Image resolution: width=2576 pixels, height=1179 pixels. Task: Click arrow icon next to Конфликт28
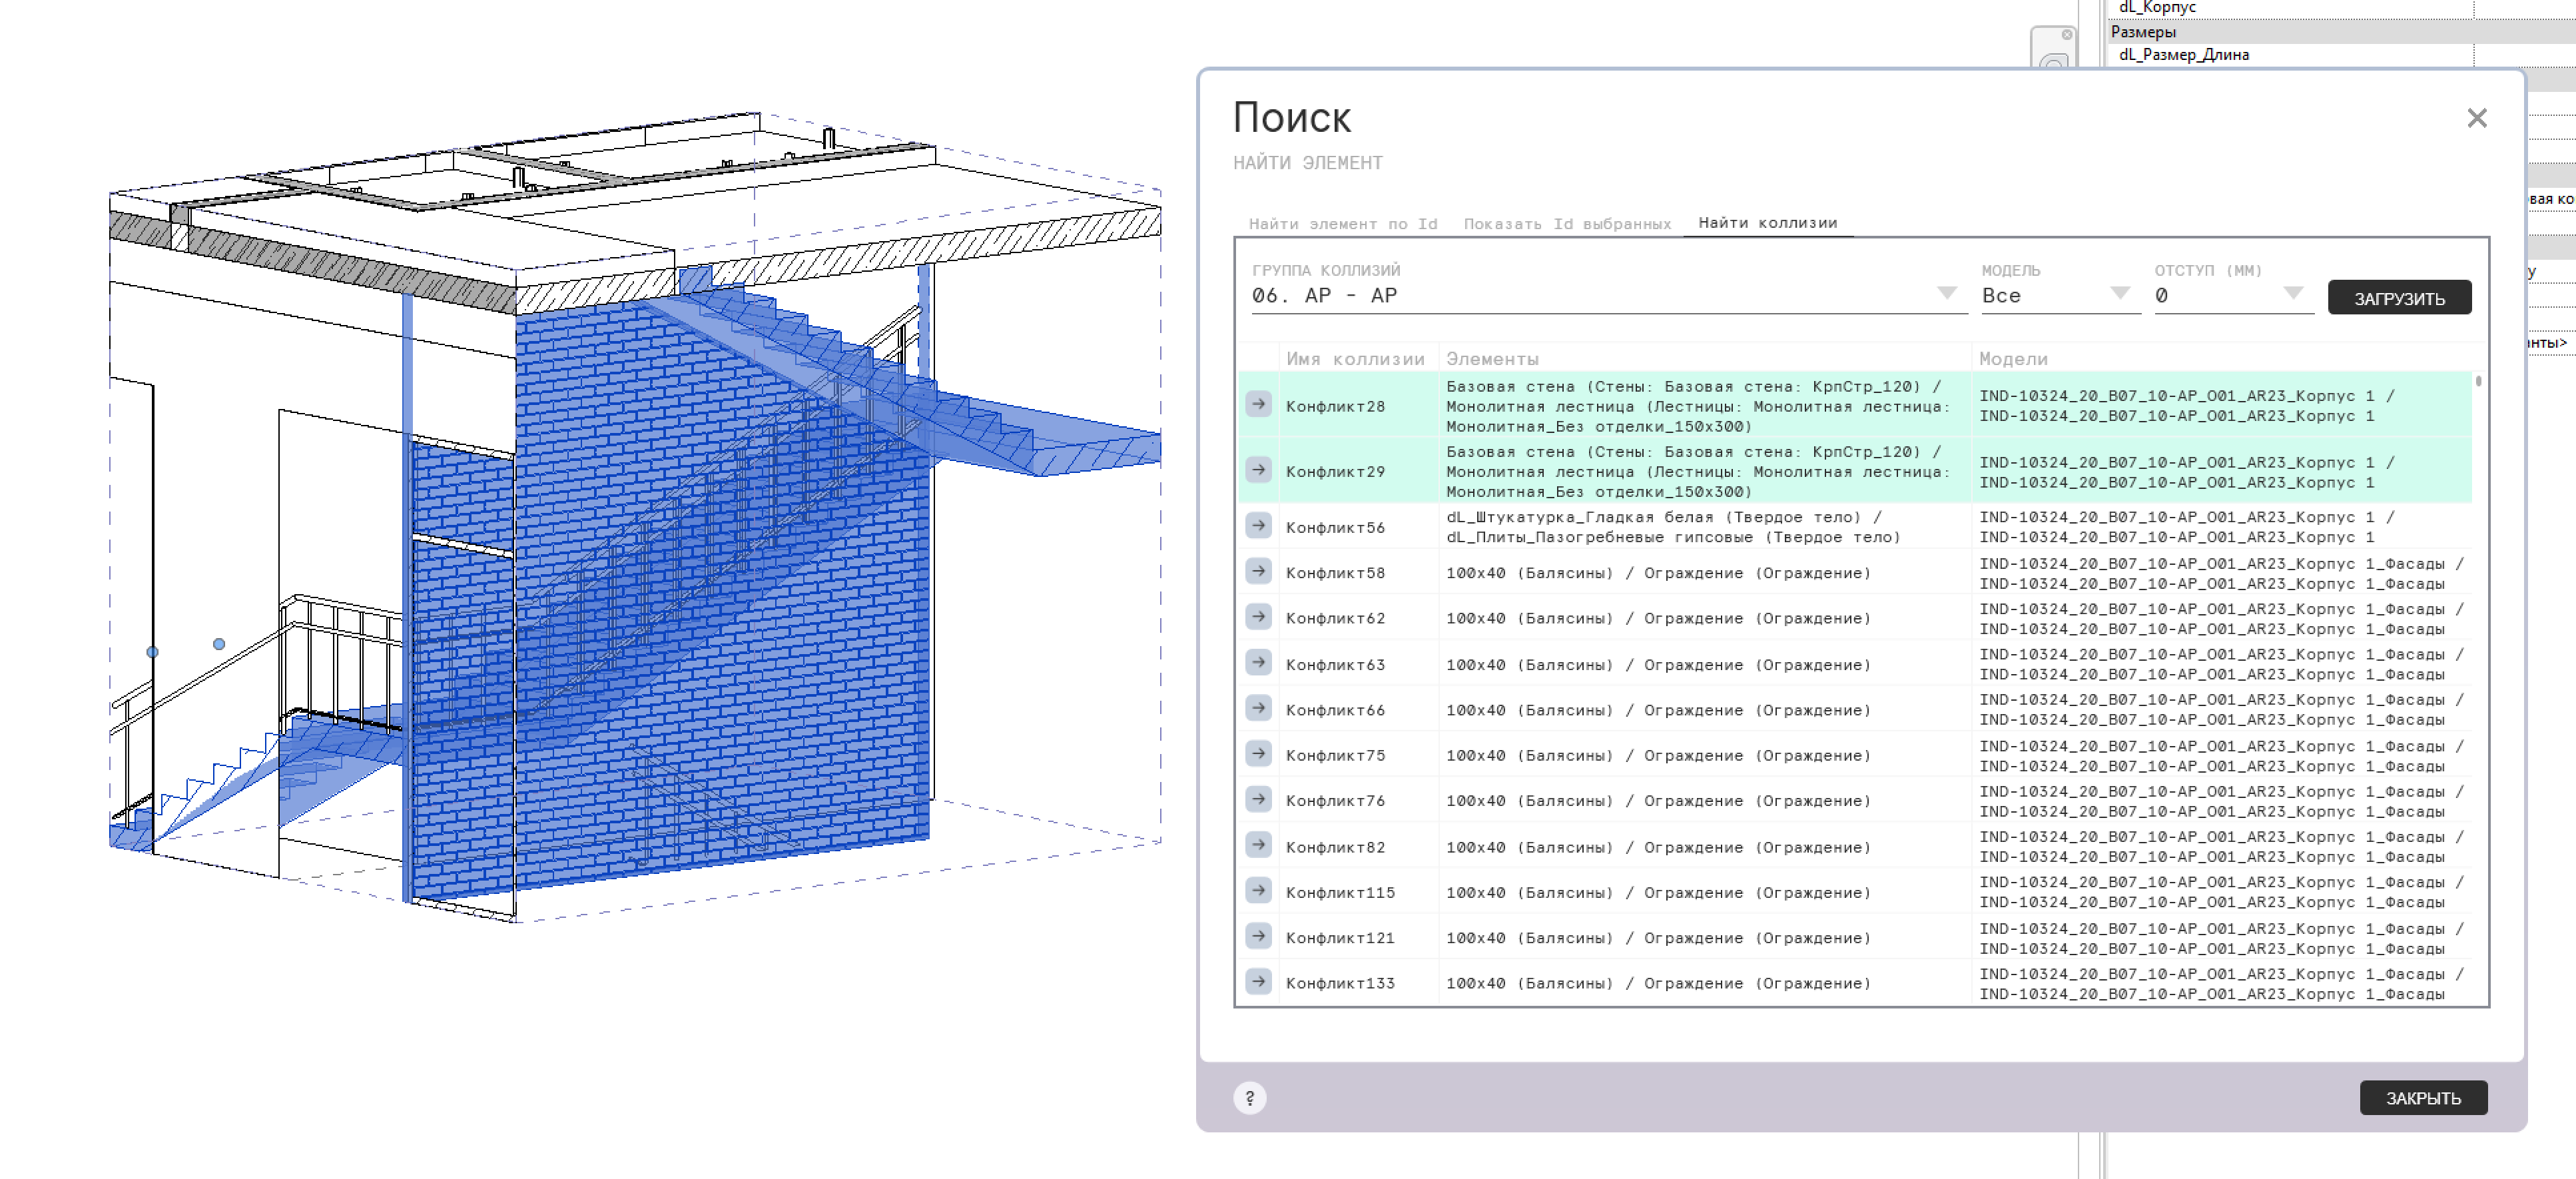tap(1258, 405)
